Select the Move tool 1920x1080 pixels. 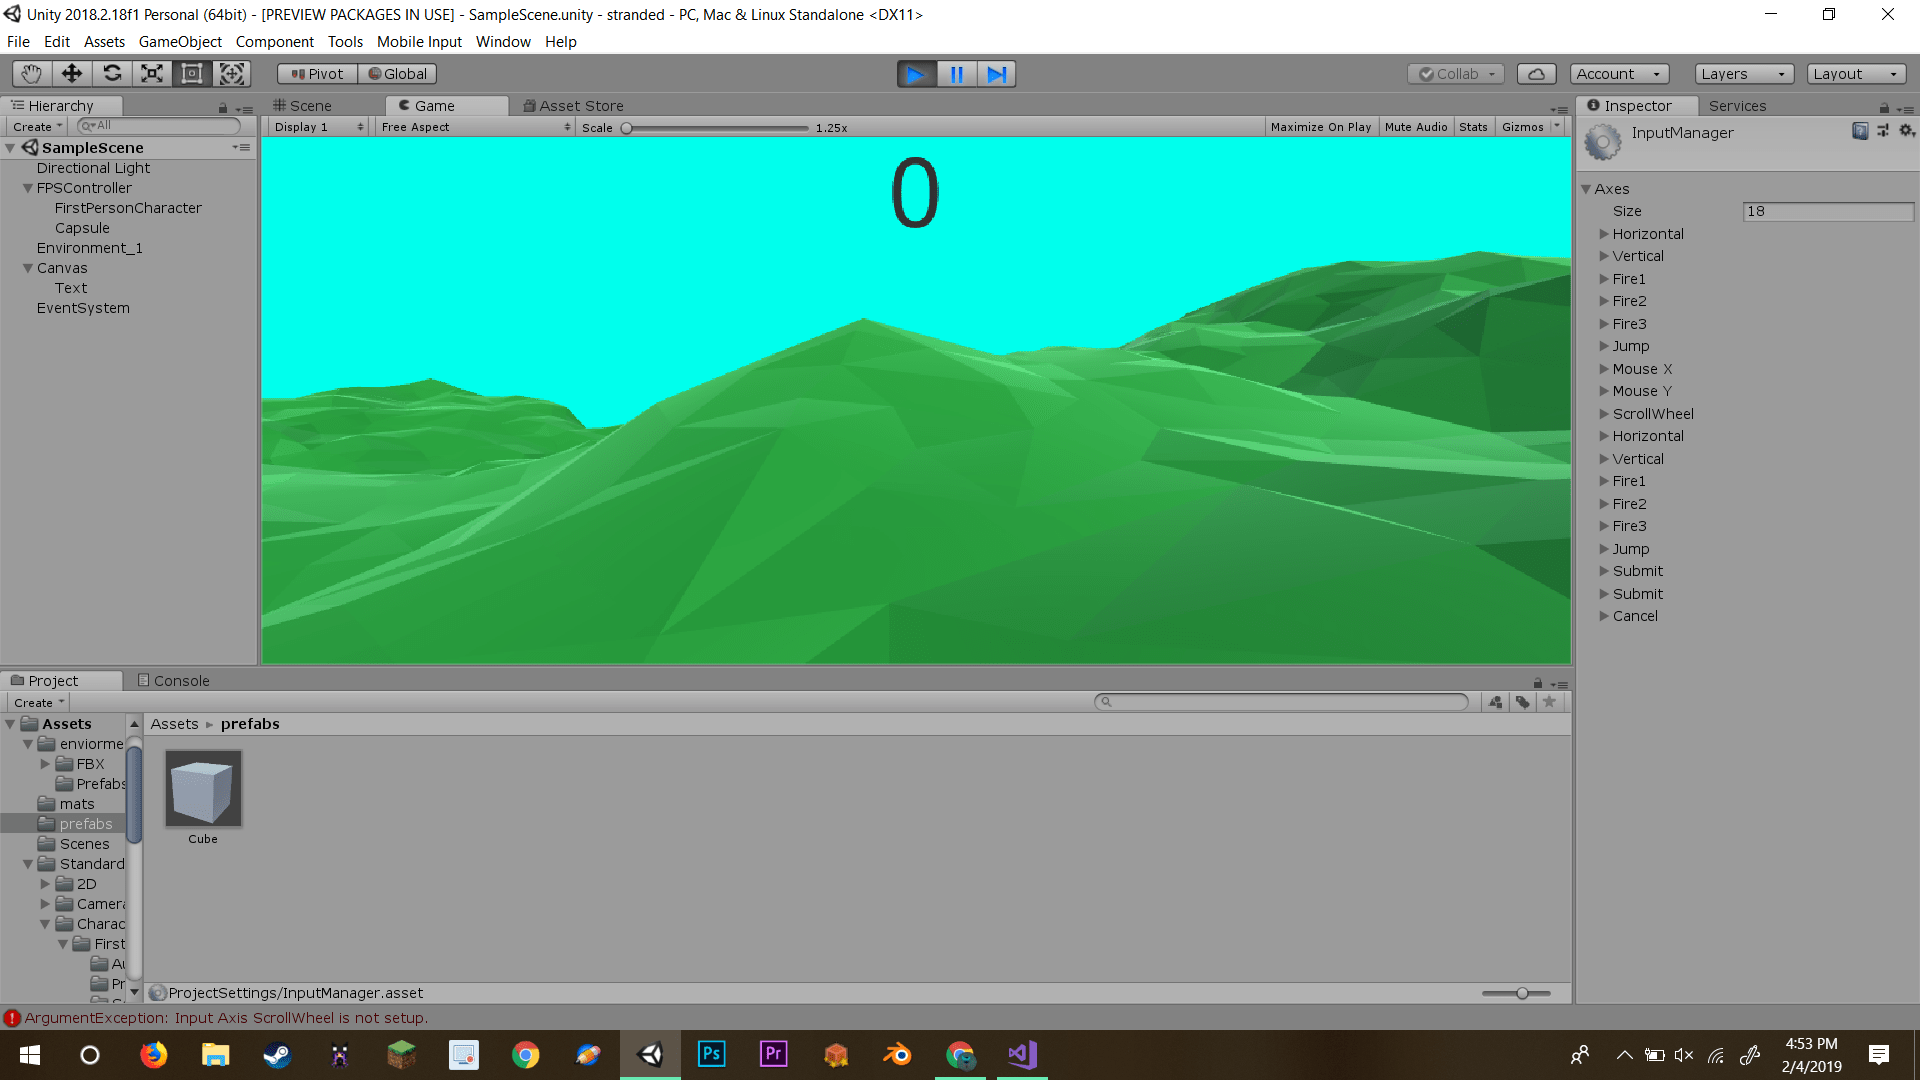71,73
